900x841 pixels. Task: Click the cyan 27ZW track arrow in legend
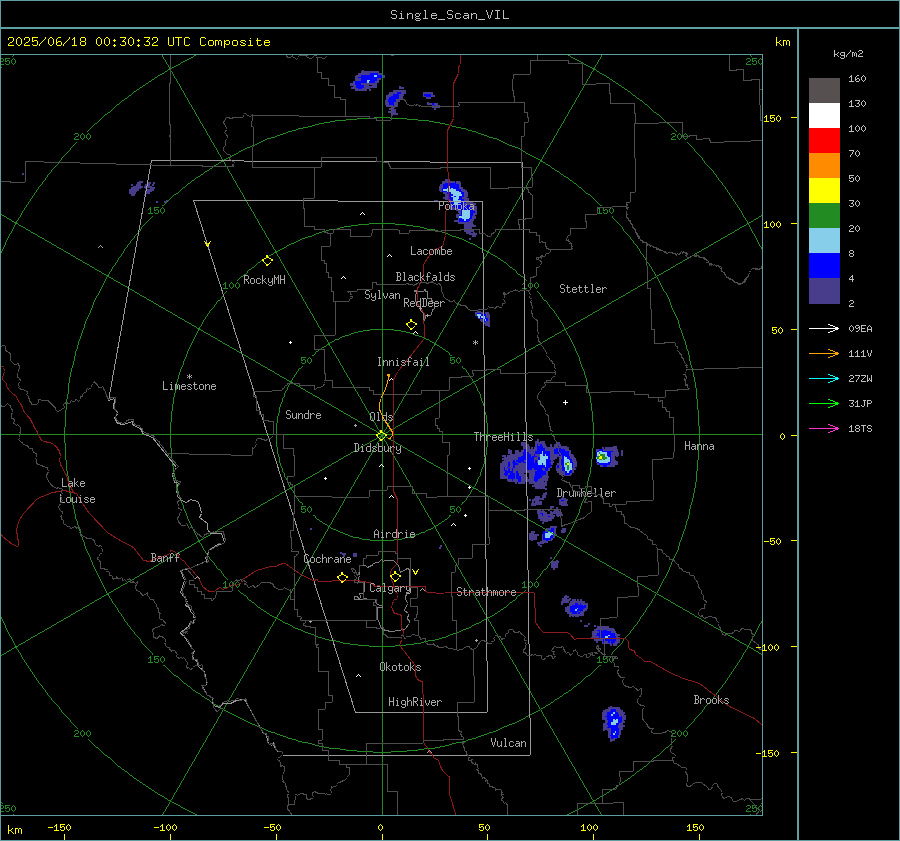click(x=824, y=378)
